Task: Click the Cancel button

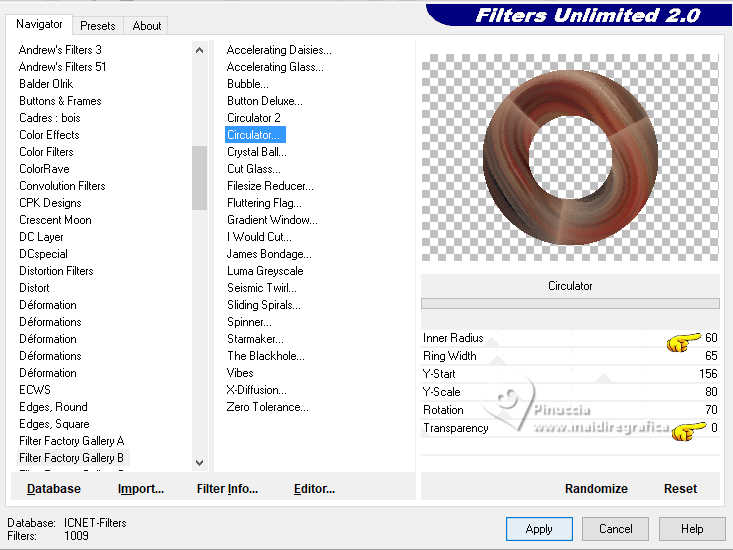Action: 615,529
